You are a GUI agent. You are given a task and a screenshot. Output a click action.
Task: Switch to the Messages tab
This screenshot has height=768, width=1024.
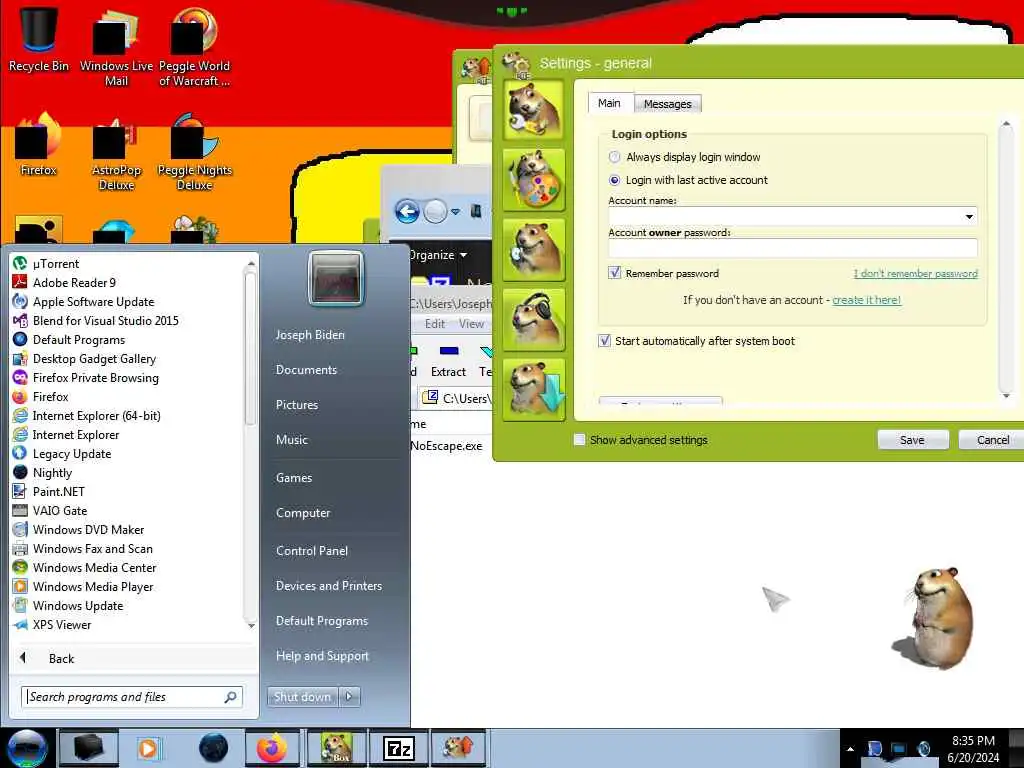click(667, 104)
